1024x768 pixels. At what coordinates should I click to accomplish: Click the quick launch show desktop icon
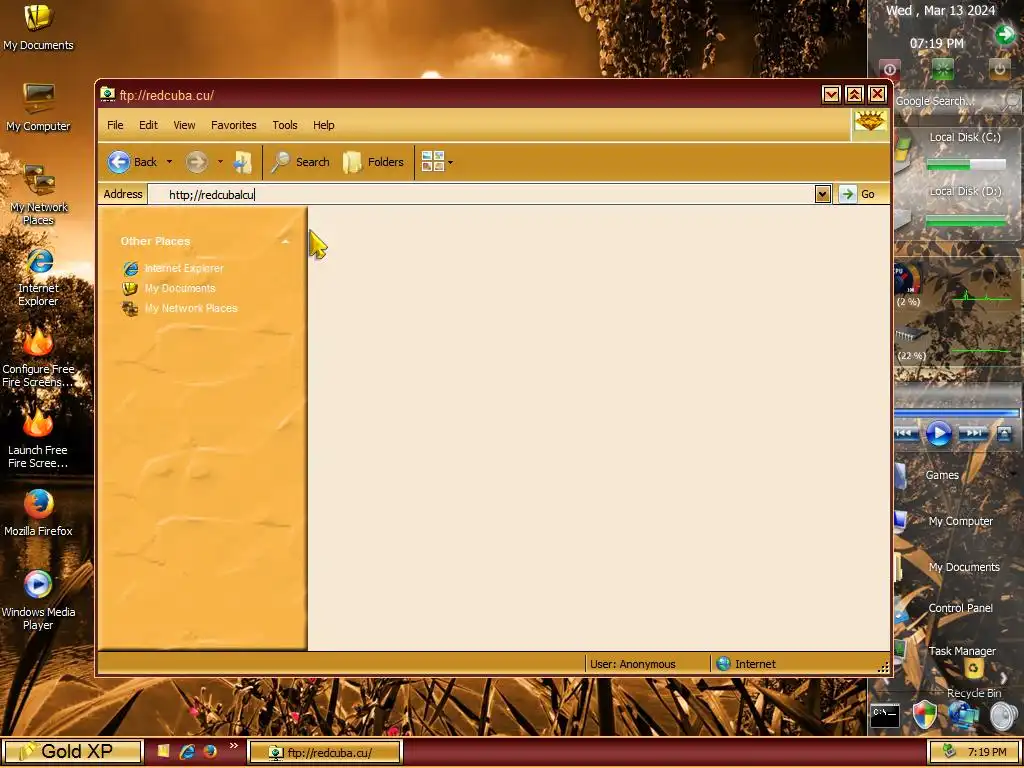pyautogui.click(x=163, y=751)
